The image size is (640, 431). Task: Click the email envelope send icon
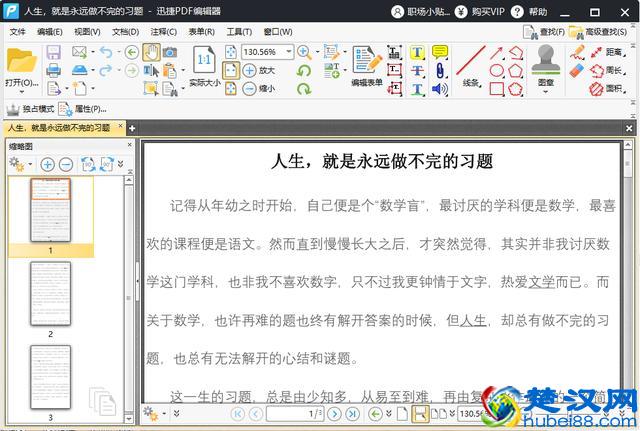click(x=80, y=52)
